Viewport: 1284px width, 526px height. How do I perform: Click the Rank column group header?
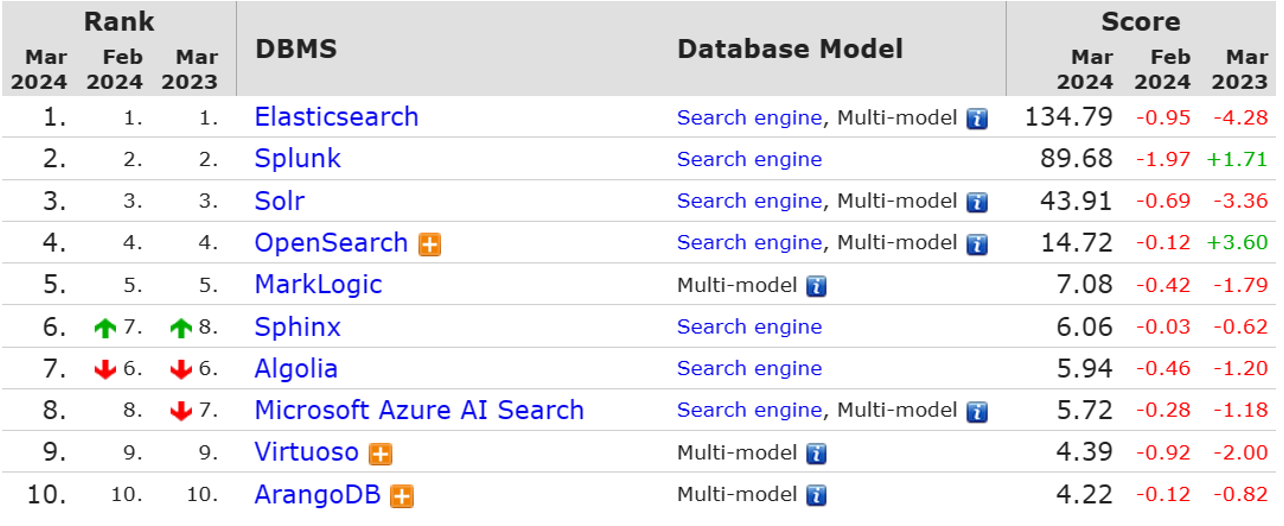click(118, 20)
